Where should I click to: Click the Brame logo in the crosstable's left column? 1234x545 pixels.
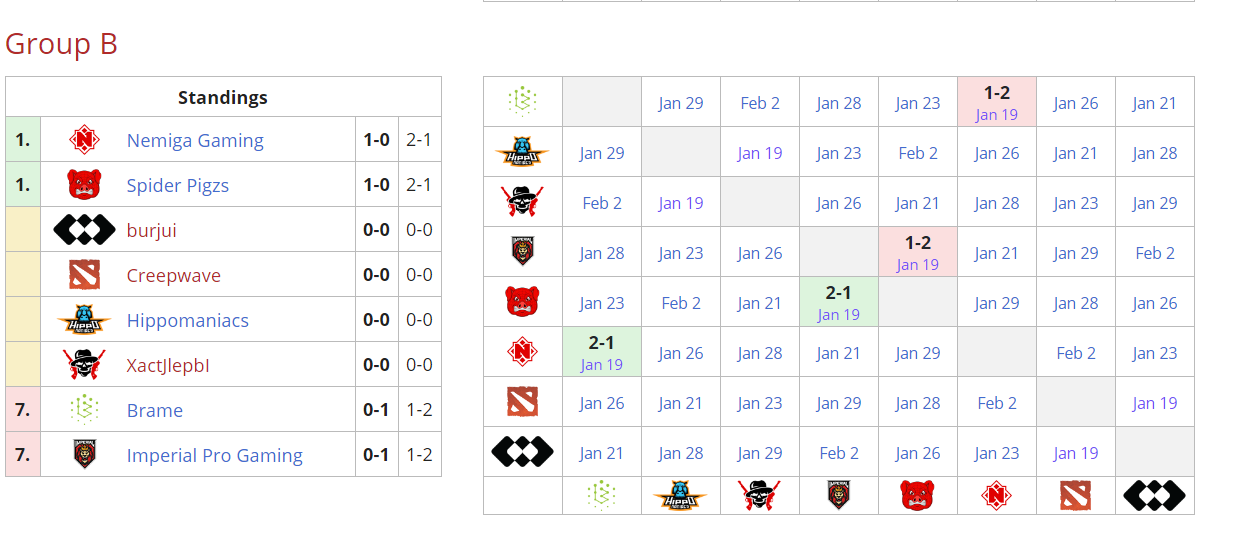[x=522, y=102]
